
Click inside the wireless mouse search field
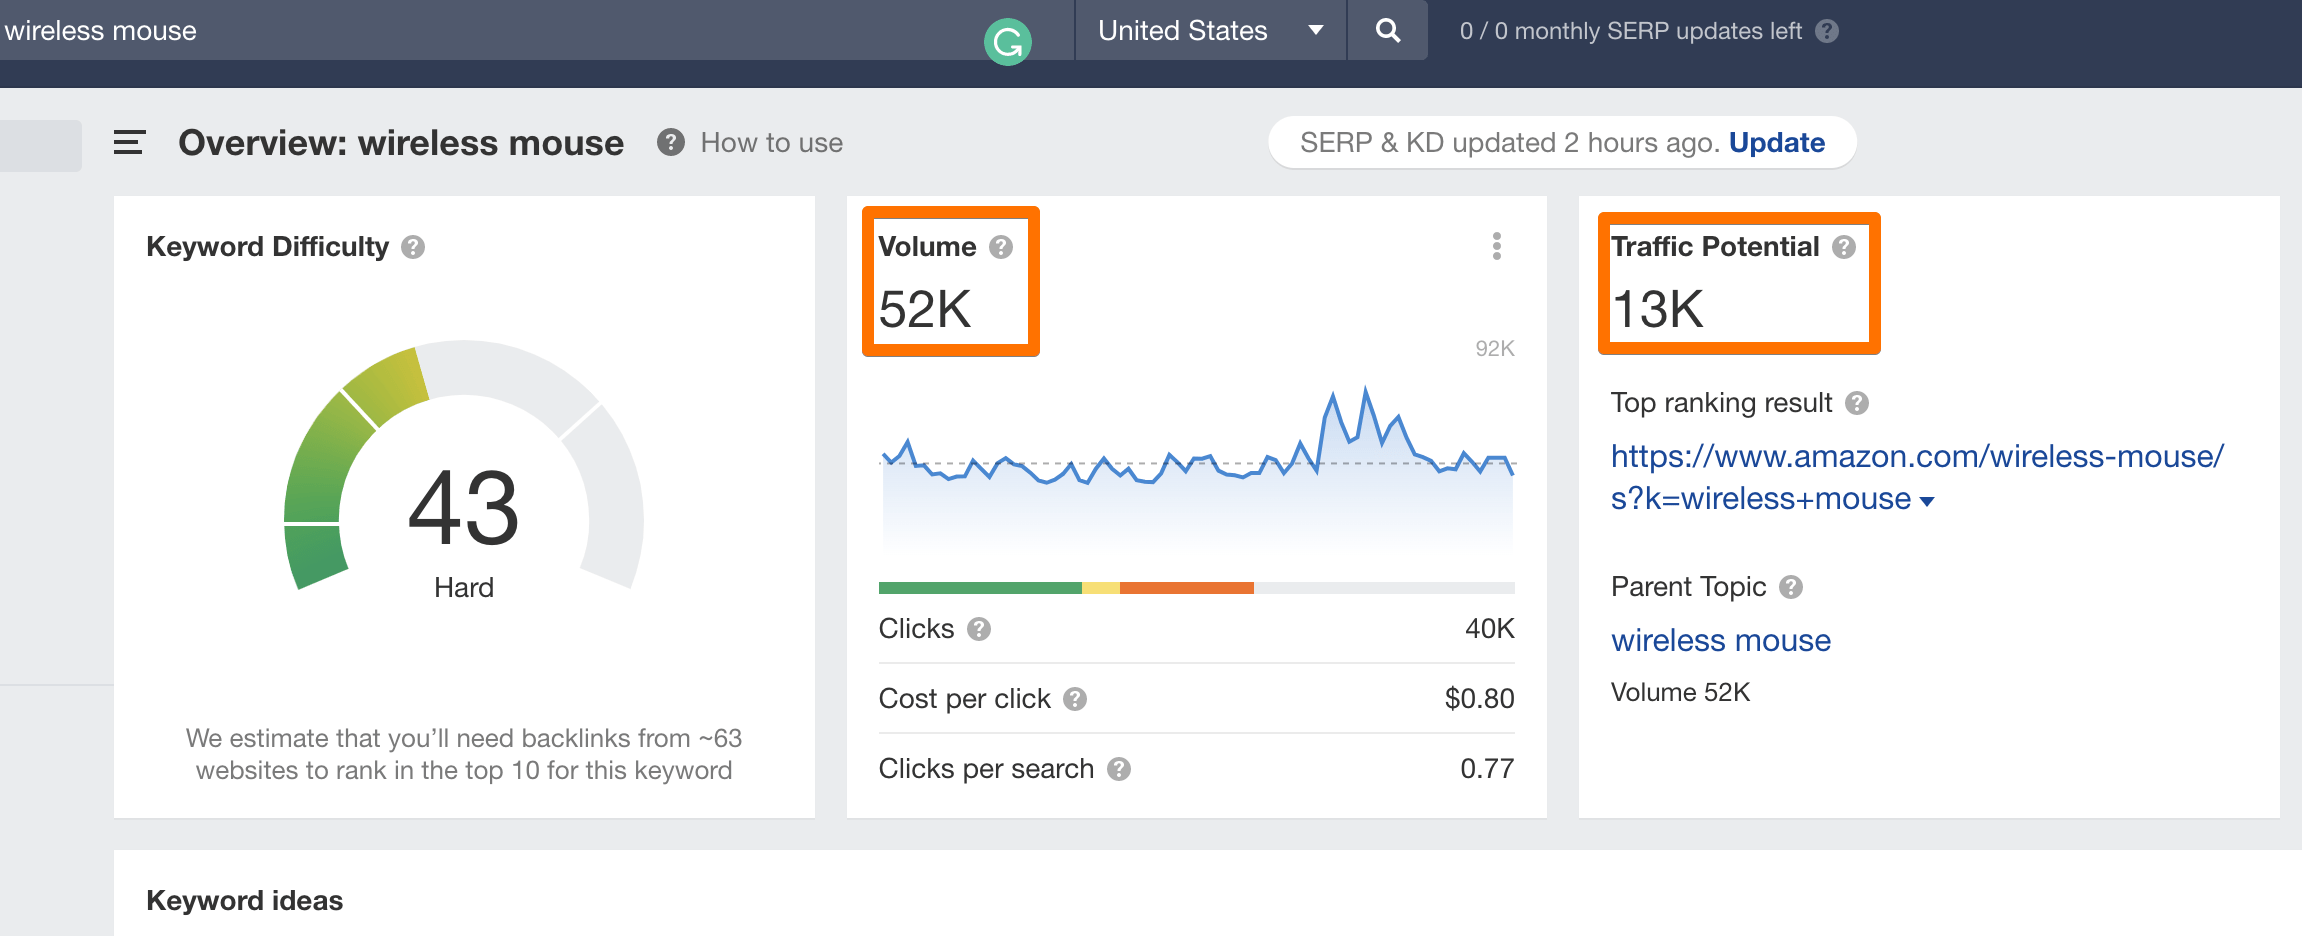coord(400,30)
